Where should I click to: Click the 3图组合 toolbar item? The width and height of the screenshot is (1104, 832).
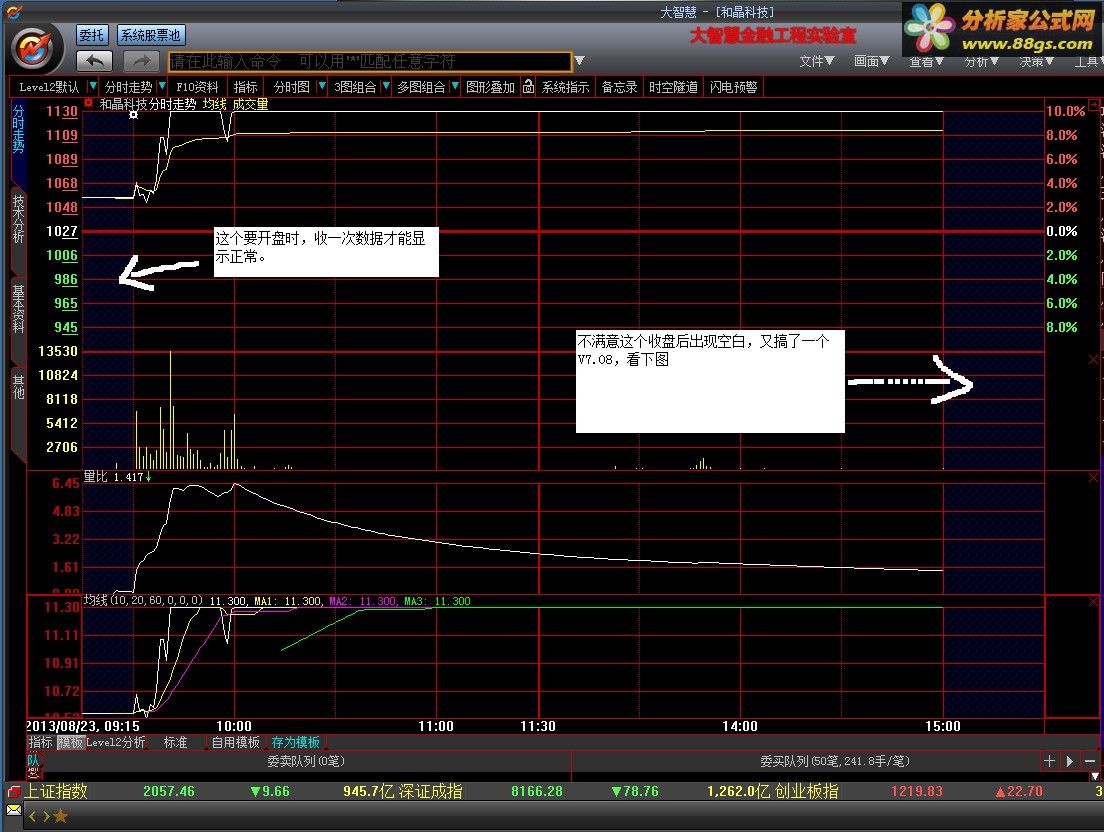[x=356, y=87]
